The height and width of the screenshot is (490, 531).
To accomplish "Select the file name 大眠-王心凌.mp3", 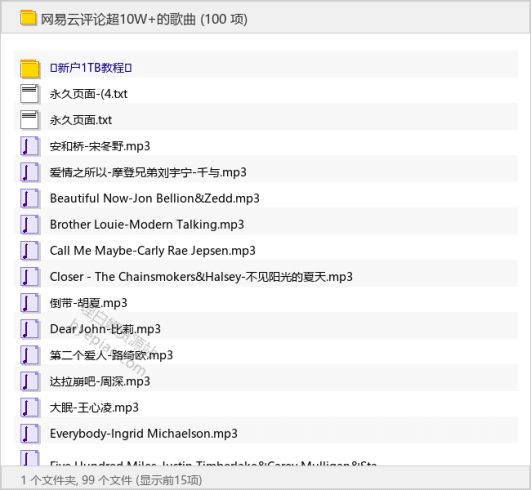I will [94, 408].
